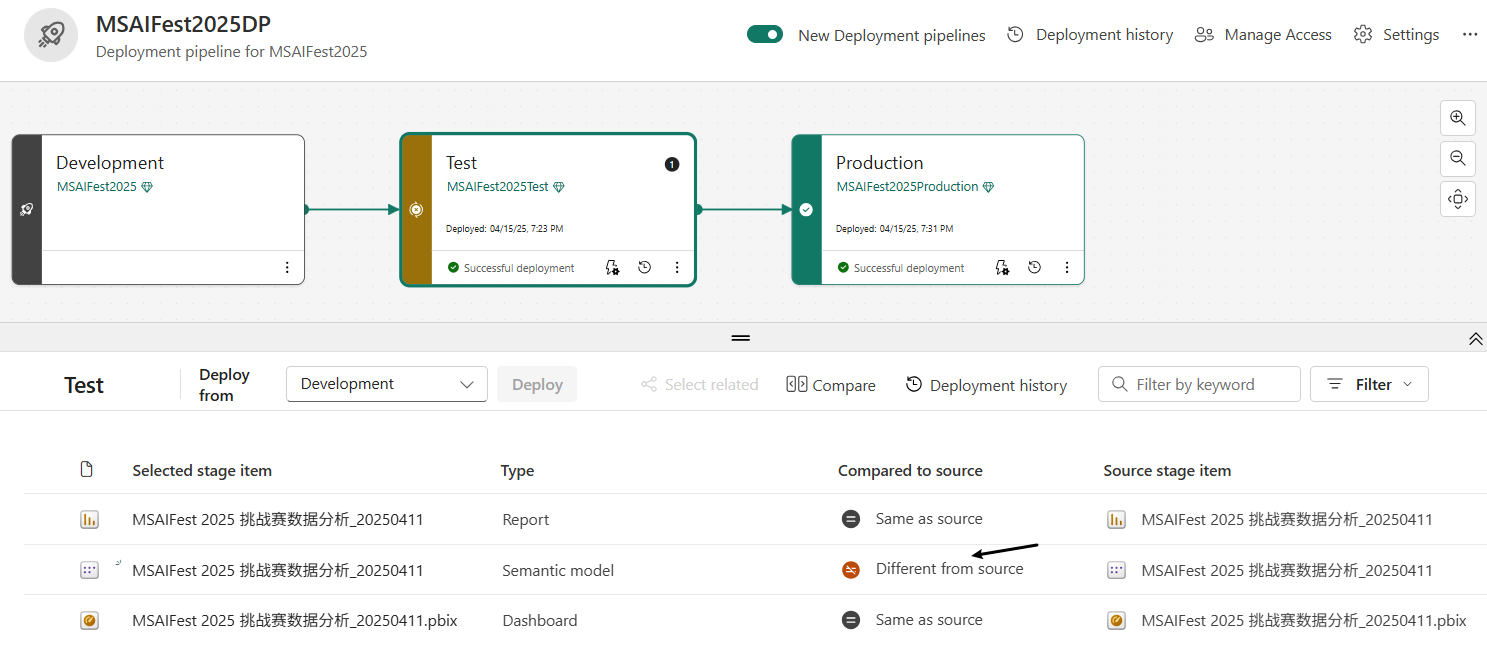Click the Report item icon in the first row
Image resolution: width=1487 pixels, height=650 pixels.
click(90, 519)
